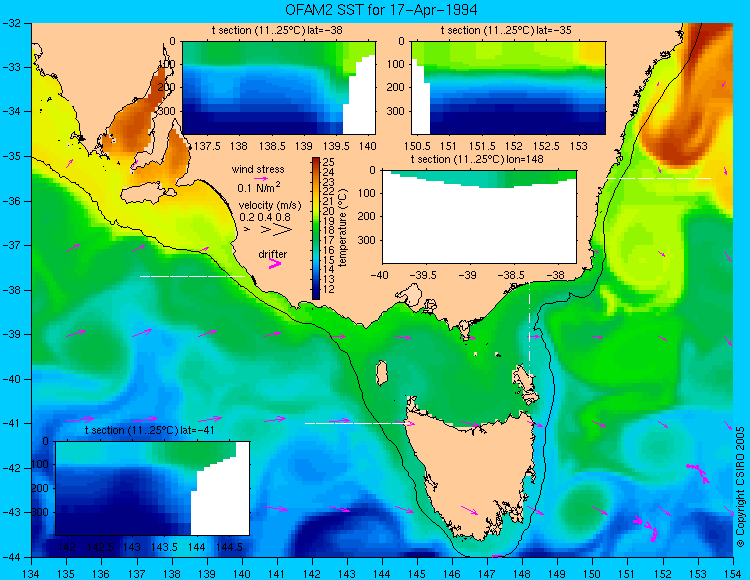Click "139.5" on the lat=-38 inset axis
Image resolution: width=750 pixels, height=580 pixels.
click(x=336, y=146)
